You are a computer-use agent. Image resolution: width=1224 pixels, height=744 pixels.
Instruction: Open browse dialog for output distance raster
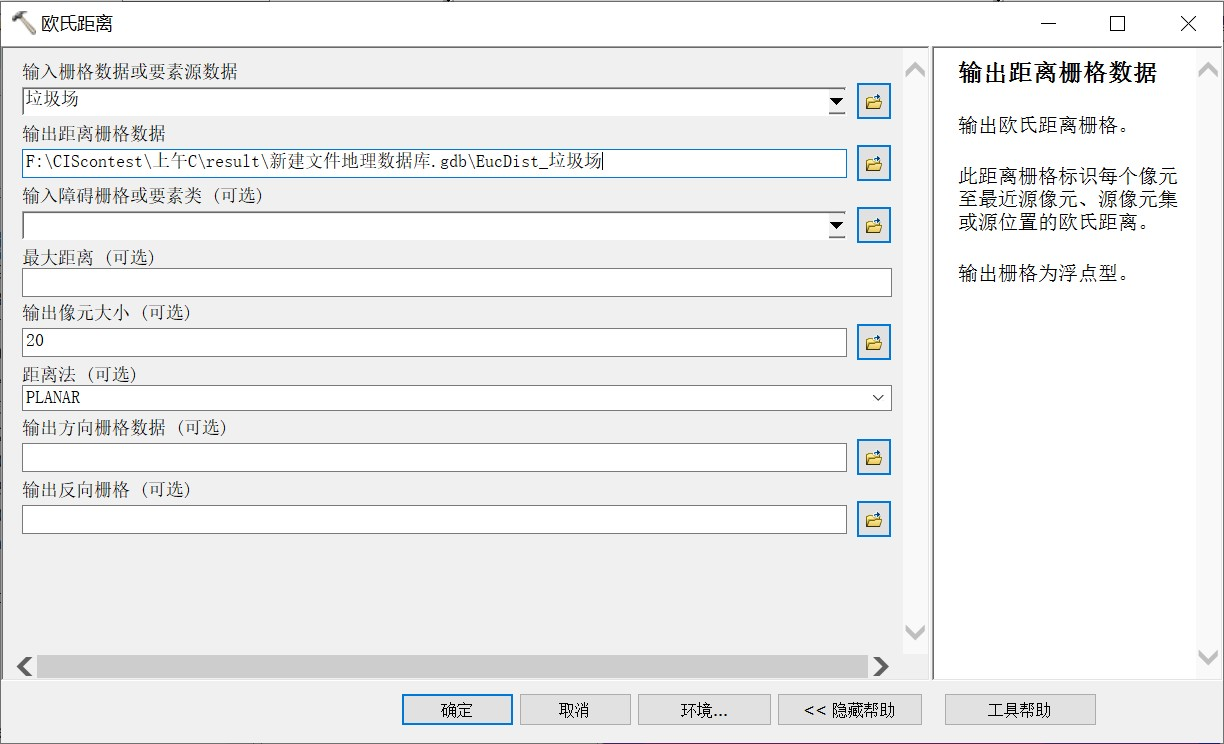[872, 163]
